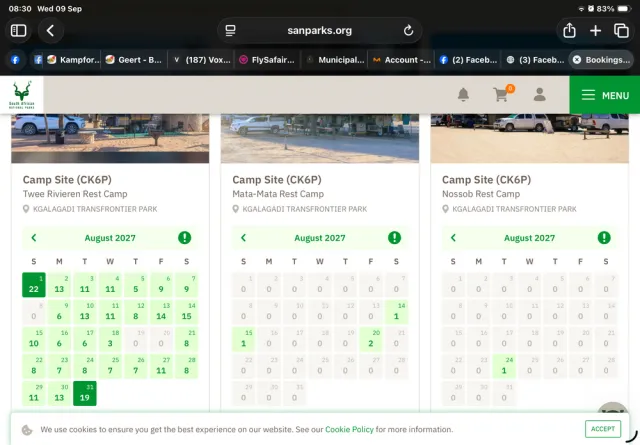Viewport: 640px width, 445px height.
Task: Click the Twee Rivieren calendar info alert icon
Action: click(184, 238)
